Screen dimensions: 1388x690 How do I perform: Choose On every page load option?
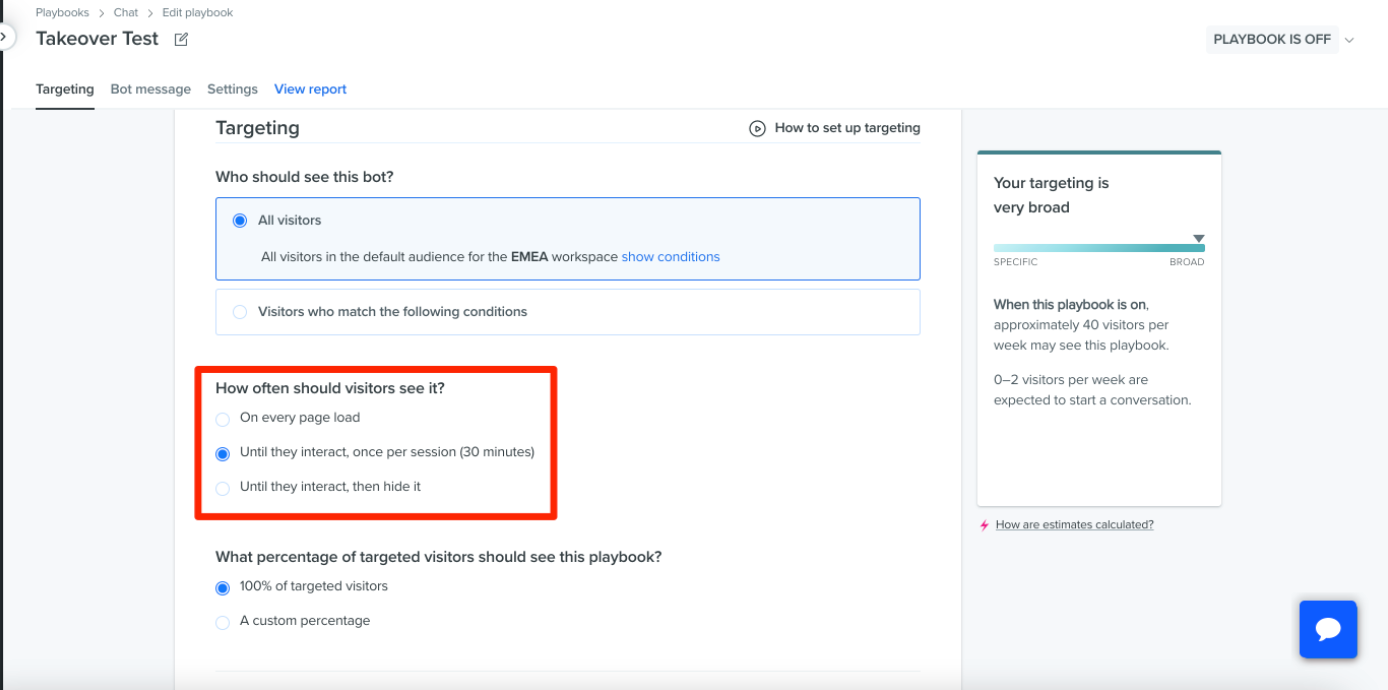coord(223,419)
